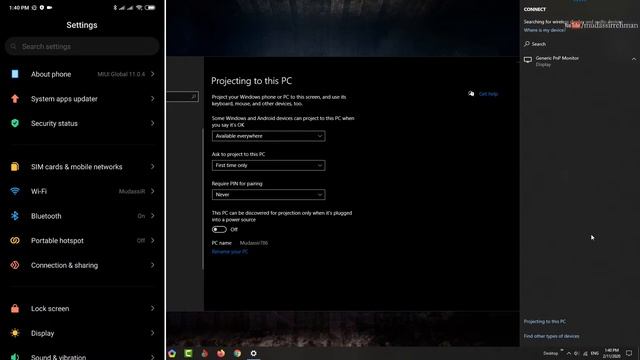This screenshot has width=640, height=360.
Task: Open the Action Center notification icon
Action: pyautogui.click(x=629, y=353)
